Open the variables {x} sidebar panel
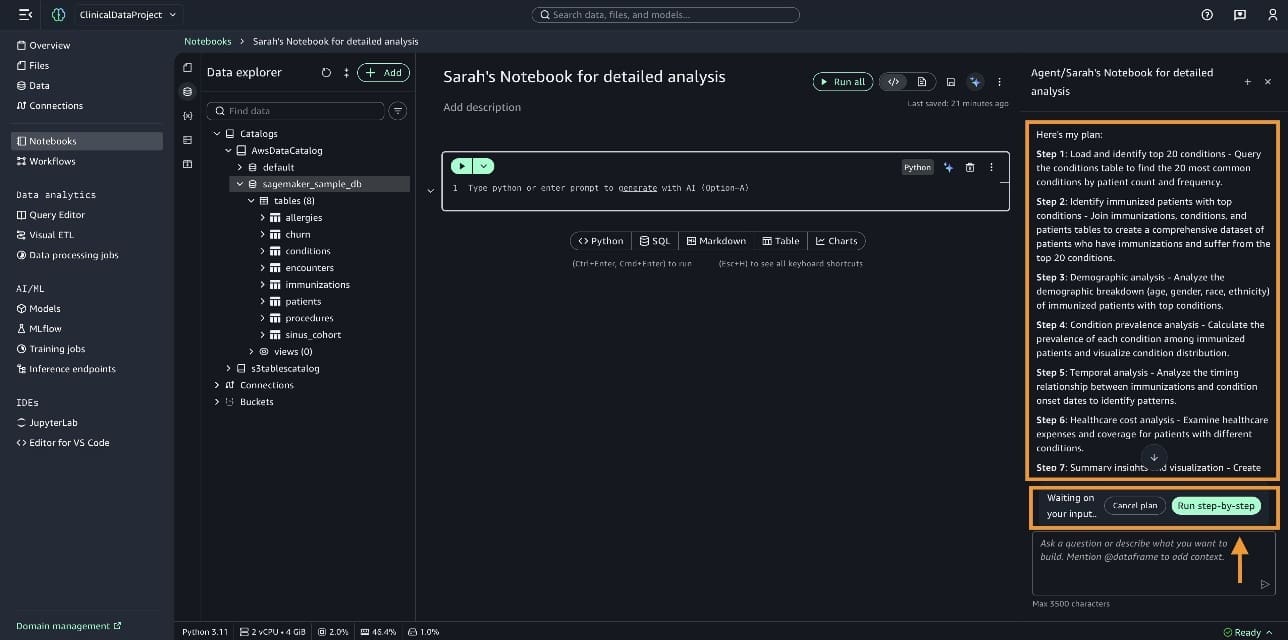 187,116
